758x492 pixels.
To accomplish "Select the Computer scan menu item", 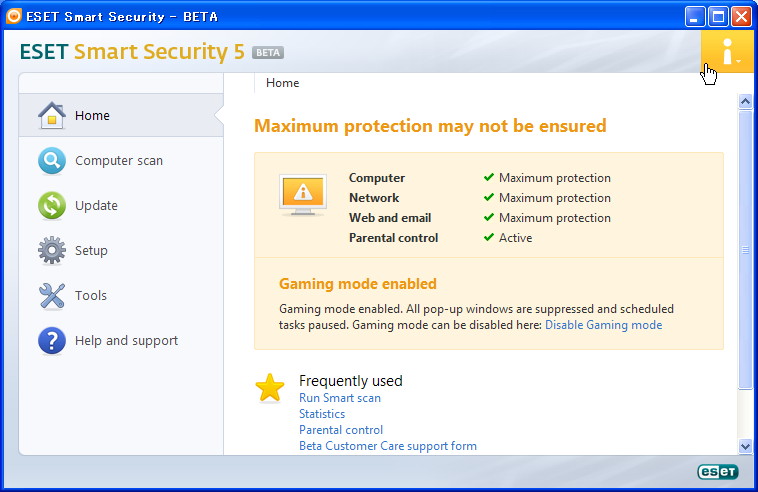I will [119, 161].
